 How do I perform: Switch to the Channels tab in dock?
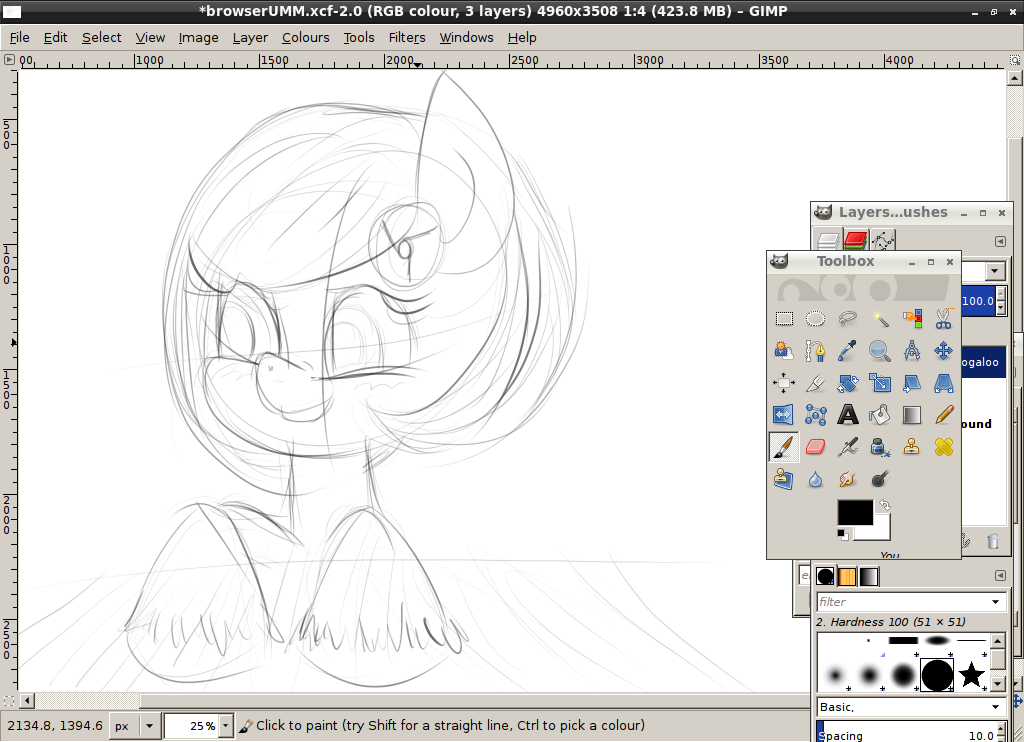coord(855,240)
